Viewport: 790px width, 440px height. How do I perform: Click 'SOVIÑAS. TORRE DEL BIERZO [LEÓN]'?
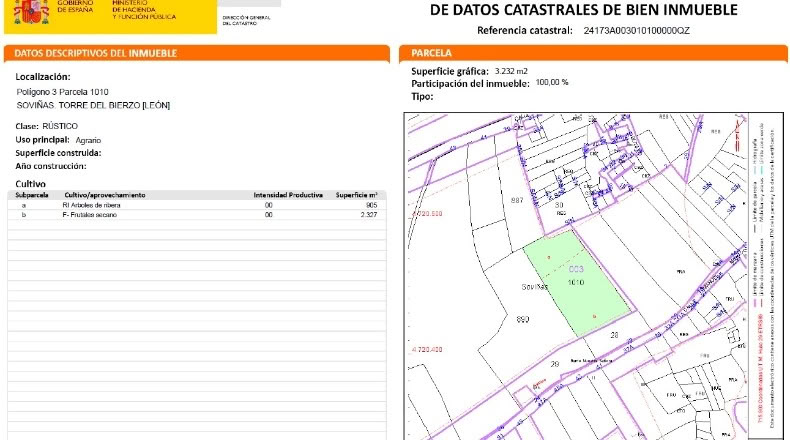coord(93,105)
